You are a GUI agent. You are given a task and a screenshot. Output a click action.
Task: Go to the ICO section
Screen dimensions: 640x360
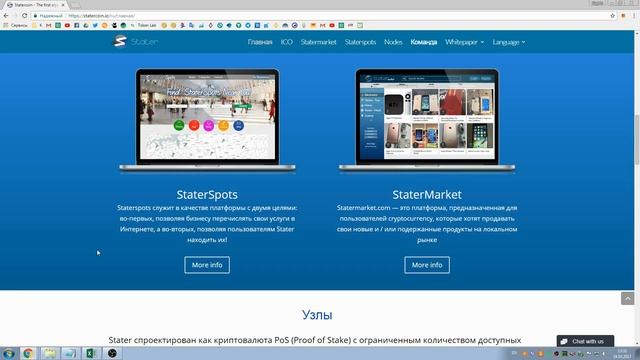click(x=287, y=42)
